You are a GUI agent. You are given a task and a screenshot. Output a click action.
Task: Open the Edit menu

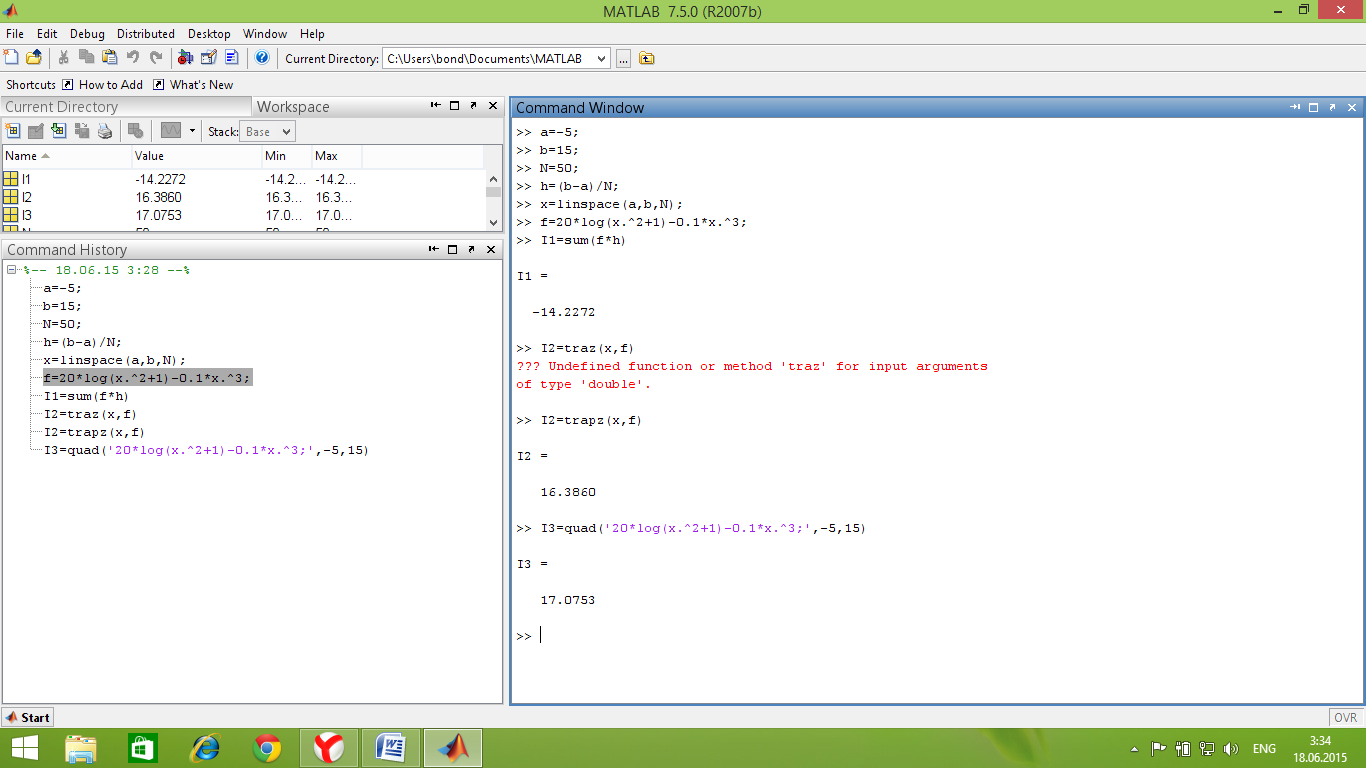coord(47,33)
